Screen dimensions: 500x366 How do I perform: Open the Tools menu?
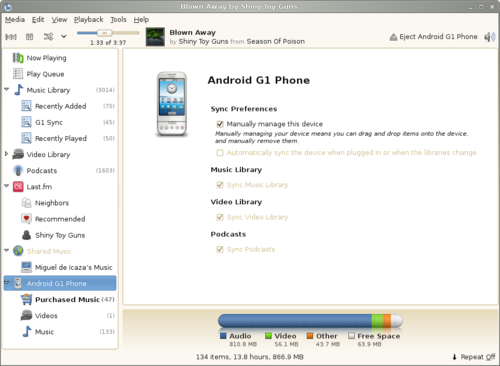point(118,20)
